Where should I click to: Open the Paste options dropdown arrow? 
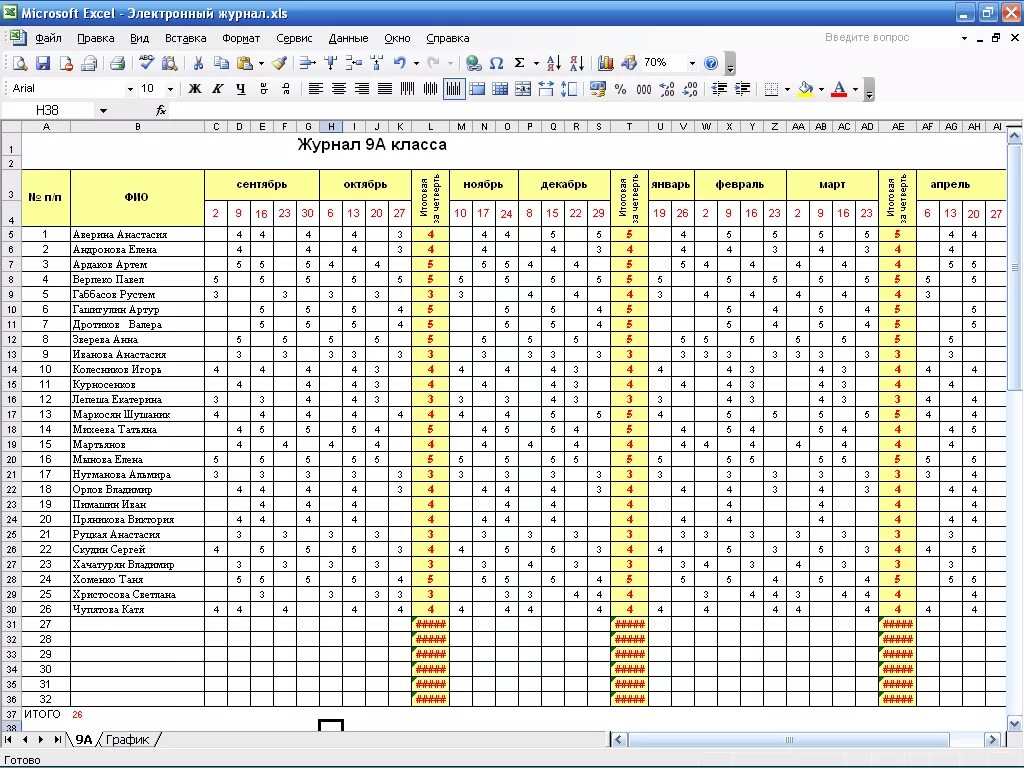click(x=261, y=63)
